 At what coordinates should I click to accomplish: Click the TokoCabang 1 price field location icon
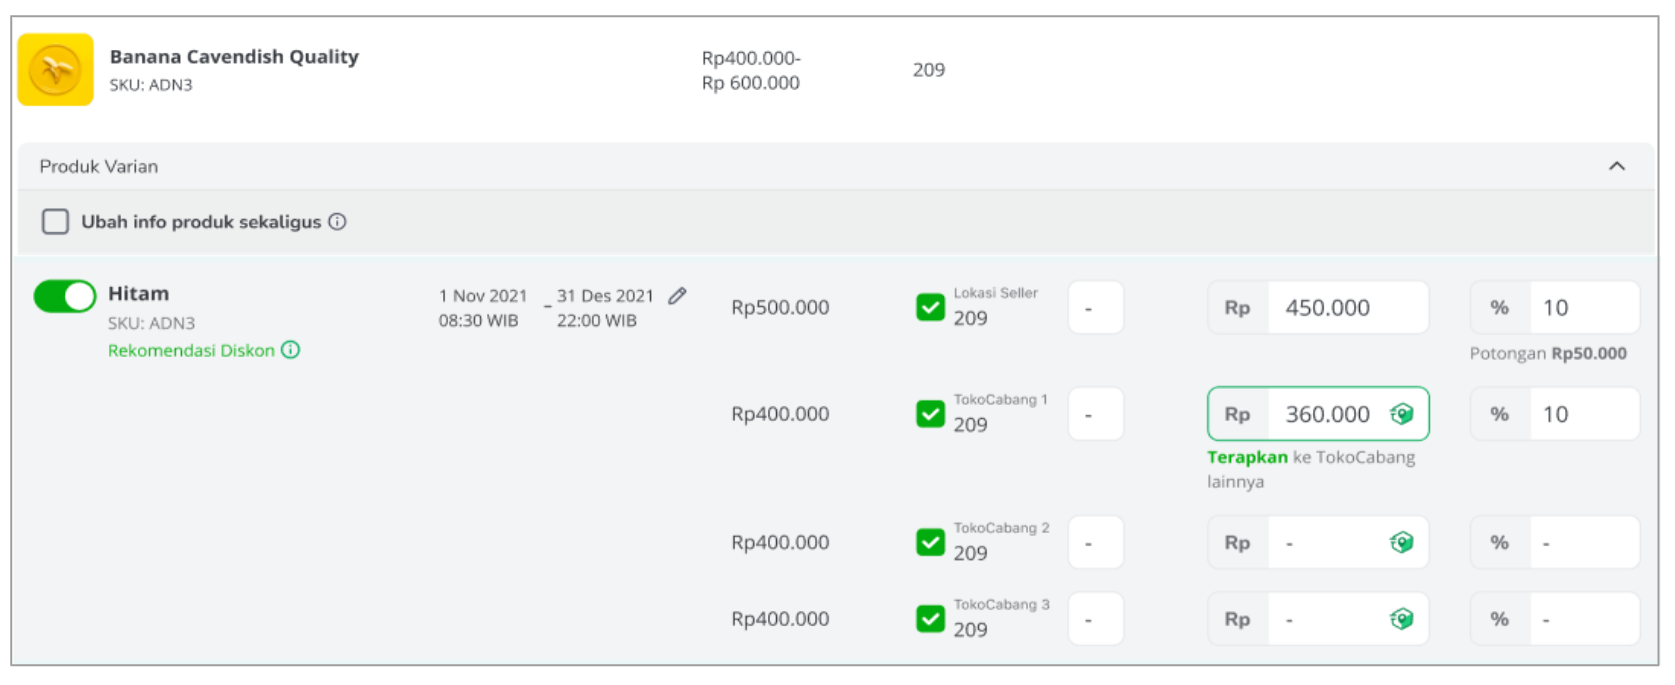click(1402, 414)
